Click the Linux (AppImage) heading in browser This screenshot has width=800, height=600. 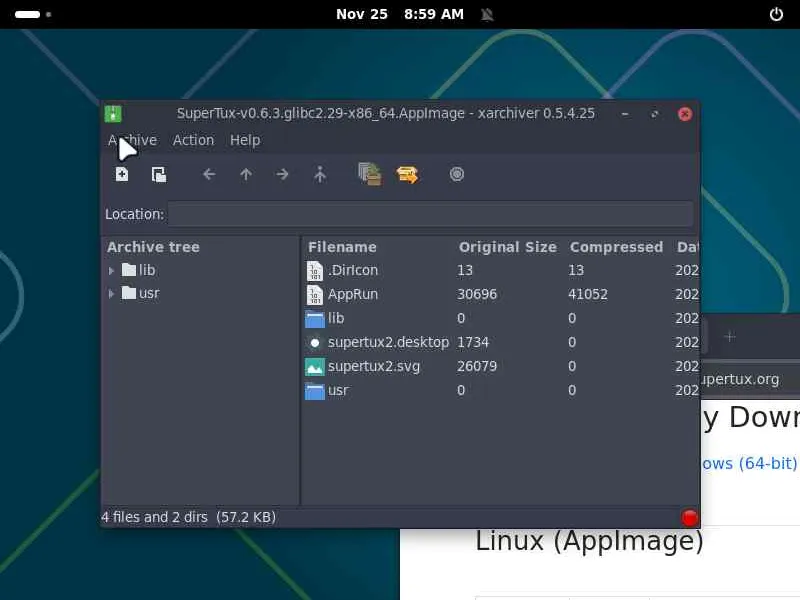[589, 541]
